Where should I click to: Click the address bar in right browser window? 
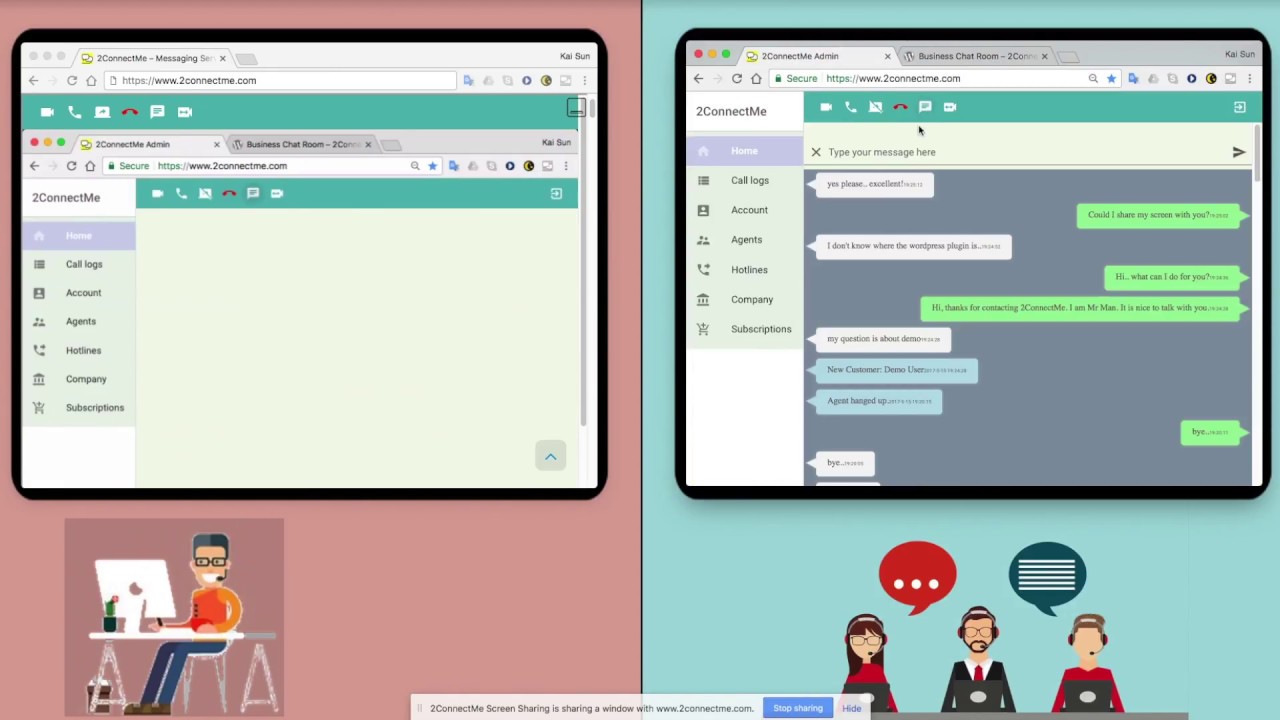click(945, 79)
